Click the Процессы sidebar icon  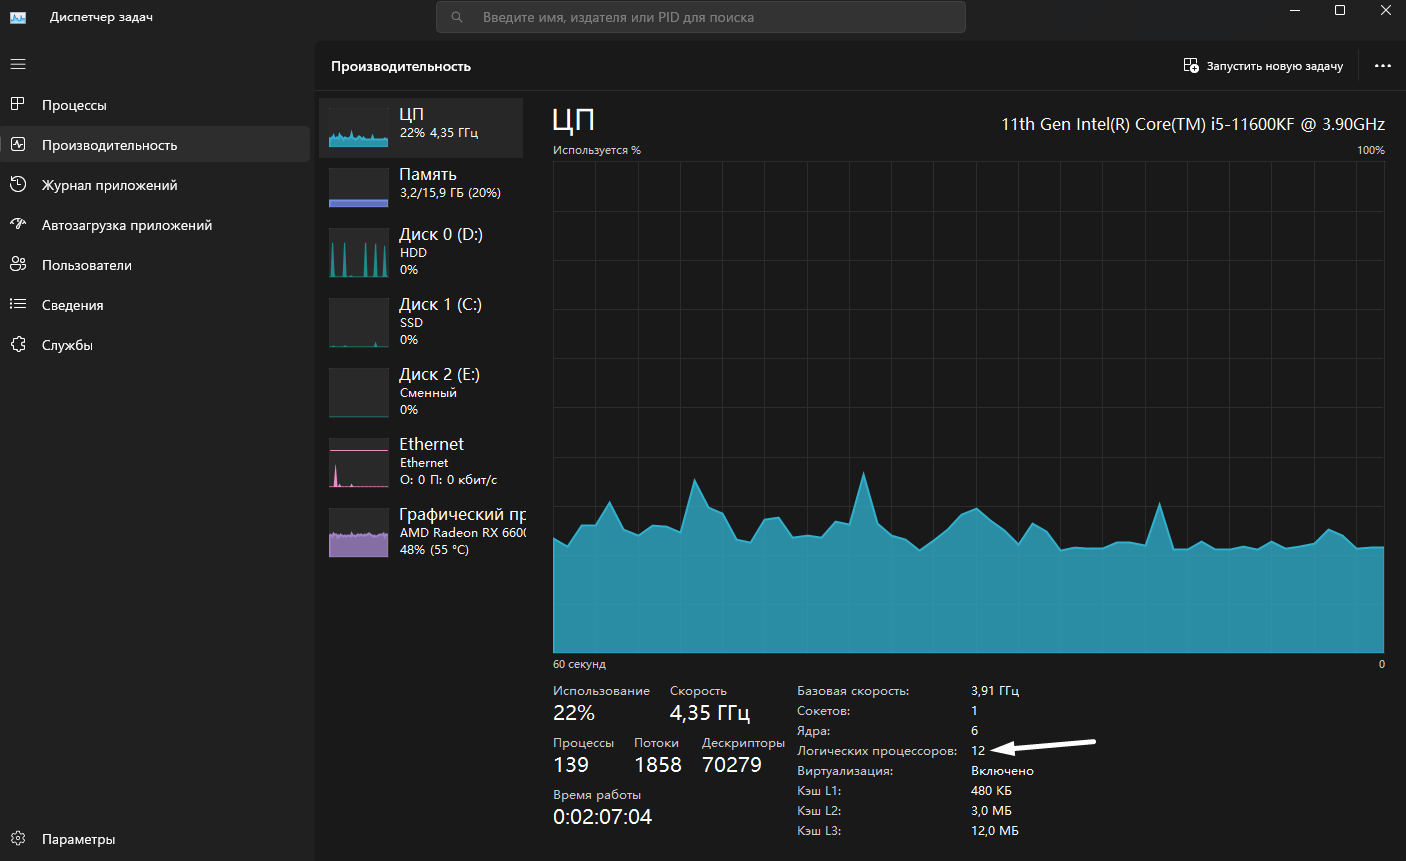coord(17,104)
